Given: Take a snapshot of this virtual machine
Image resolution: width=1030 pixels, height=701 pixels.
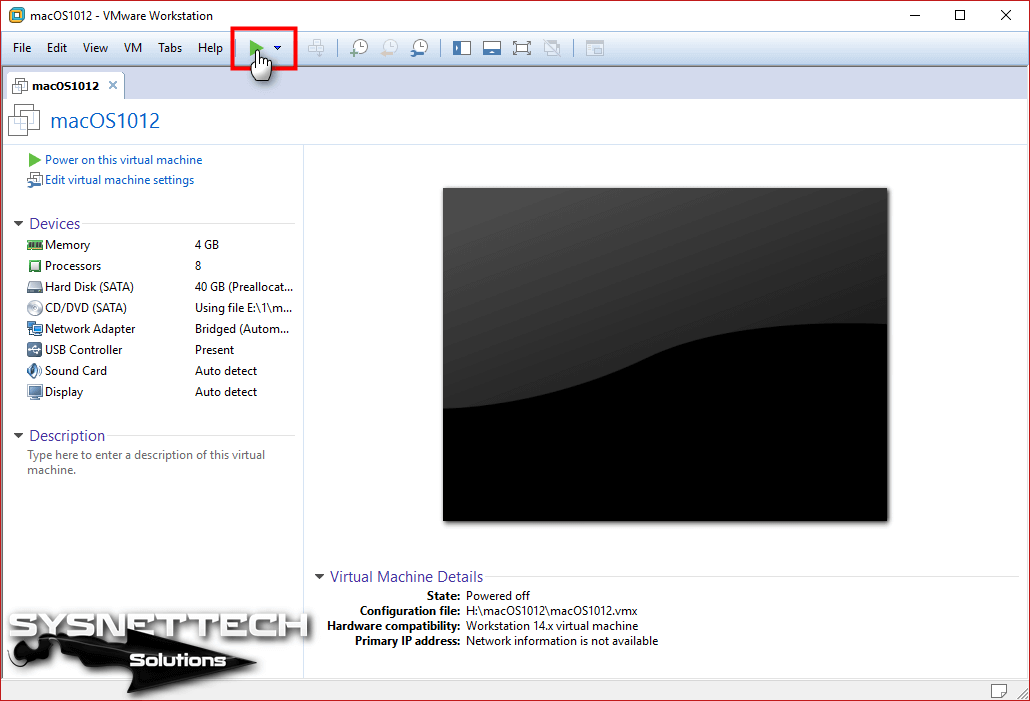Looking at the screenshot, I should 359,48.
